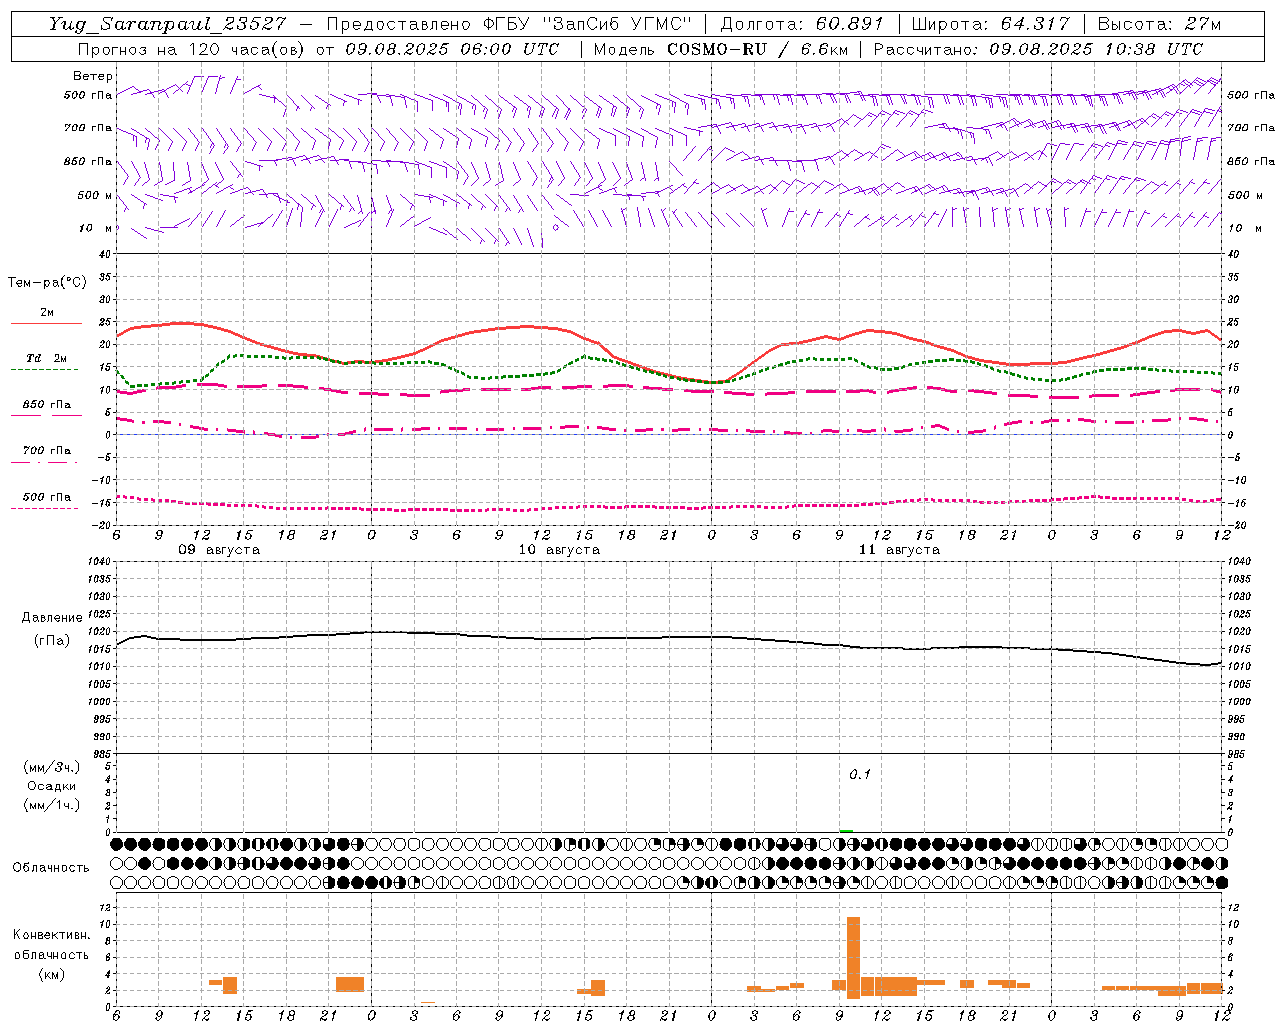Viewport: 1280px width, 1024px height.
Task: Click the (мм/1ч.) precipitation unit label
Action: click(52, 805)
